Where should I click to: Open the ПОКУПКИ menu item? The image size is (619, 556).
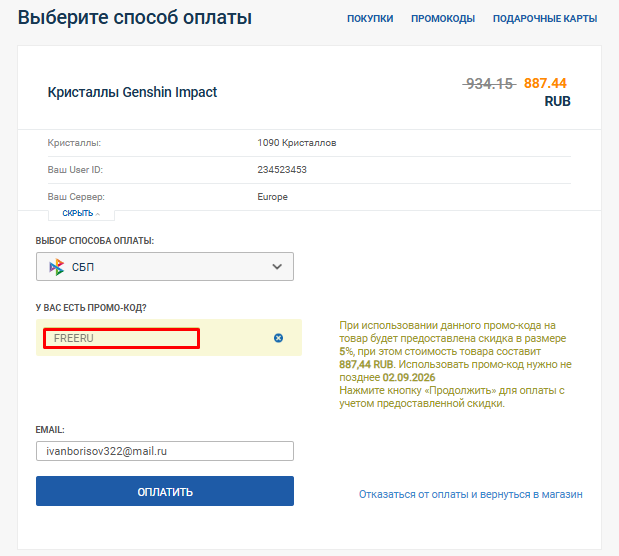point(370,19)
